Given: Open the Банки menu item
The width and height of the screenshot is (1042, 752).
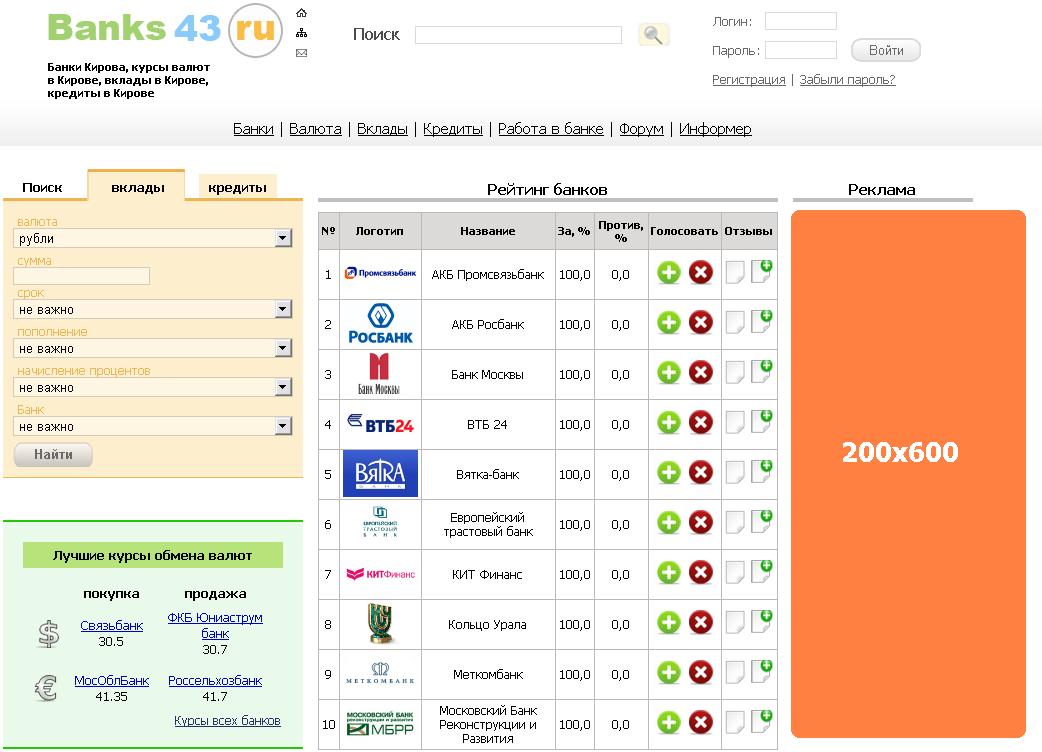Looking at the screenshot, I should pos(253,129).
